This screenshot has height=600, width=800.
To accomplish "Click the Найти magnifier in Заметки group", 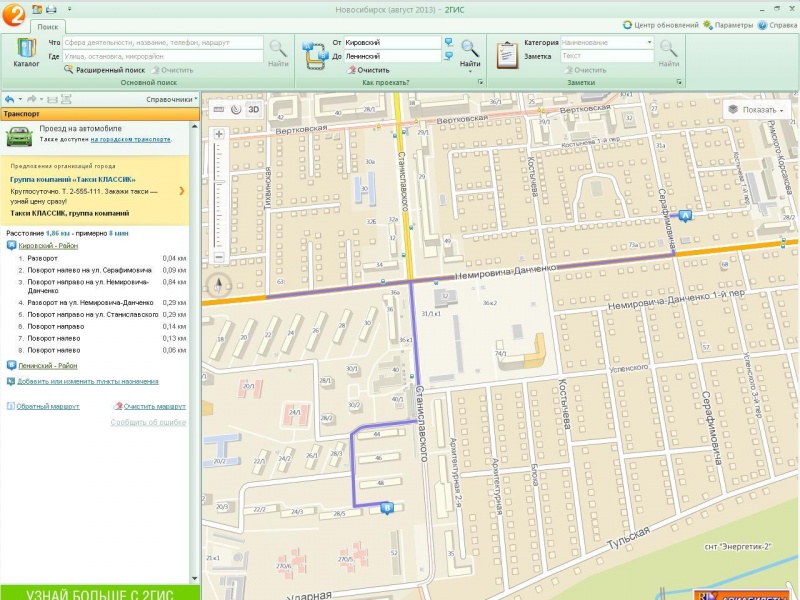I will (x=668, y=53).
